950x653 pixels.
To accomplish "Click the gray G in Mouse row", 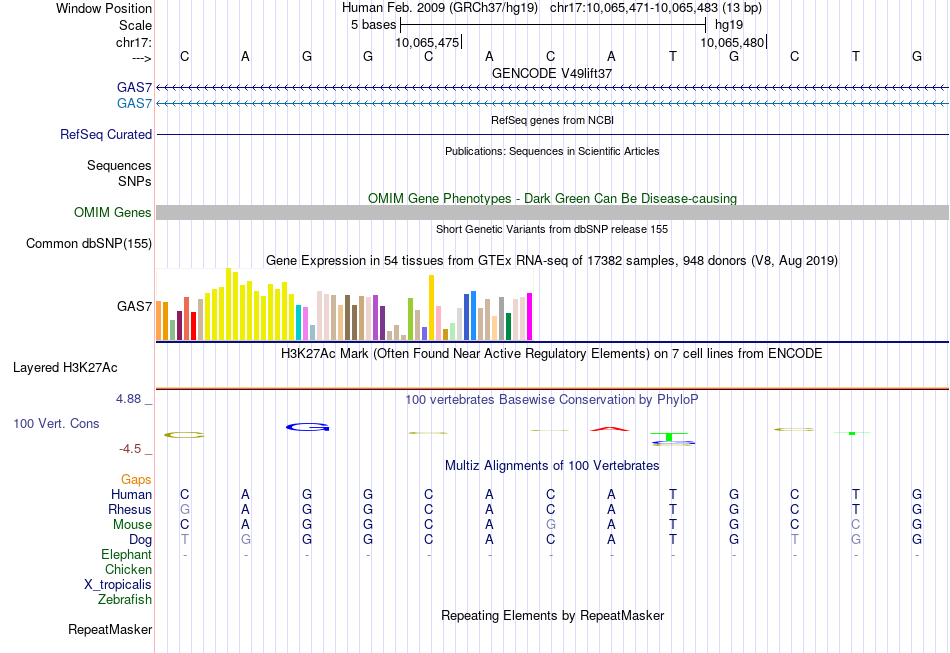I will pos(551,525).
